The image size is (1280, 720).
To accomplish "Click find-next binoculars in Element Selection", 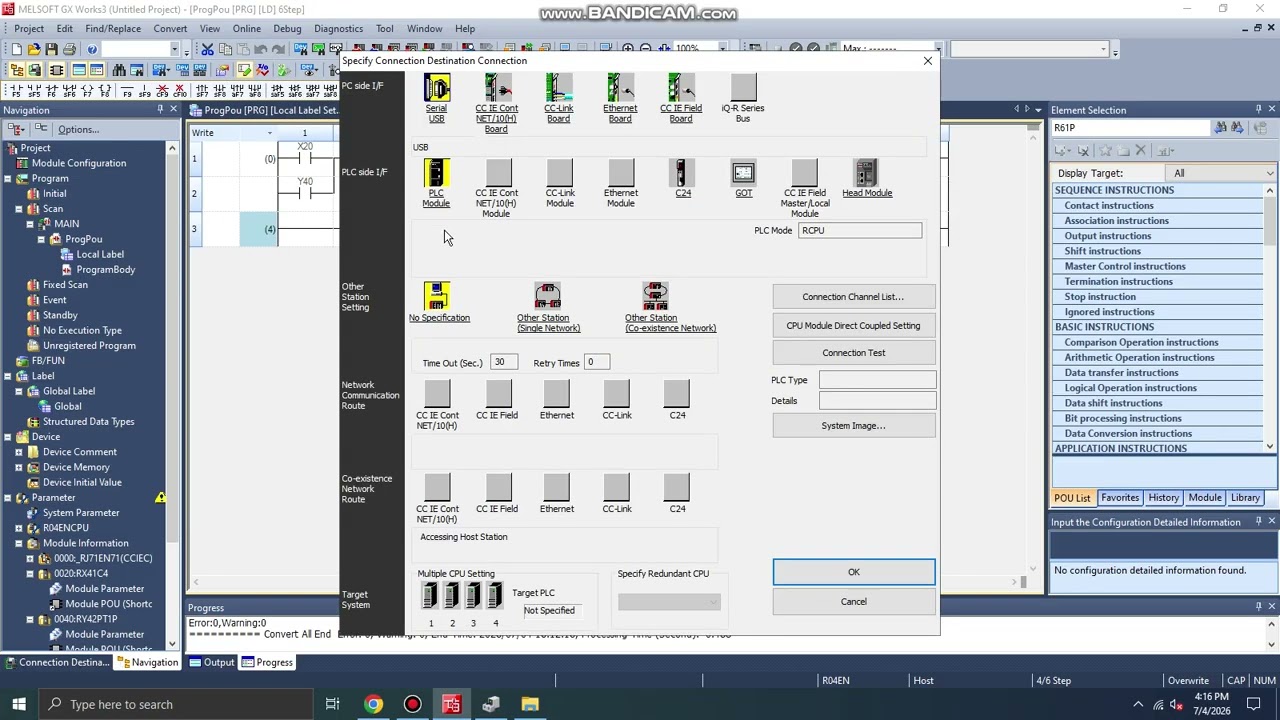I will coord(1237,128).
